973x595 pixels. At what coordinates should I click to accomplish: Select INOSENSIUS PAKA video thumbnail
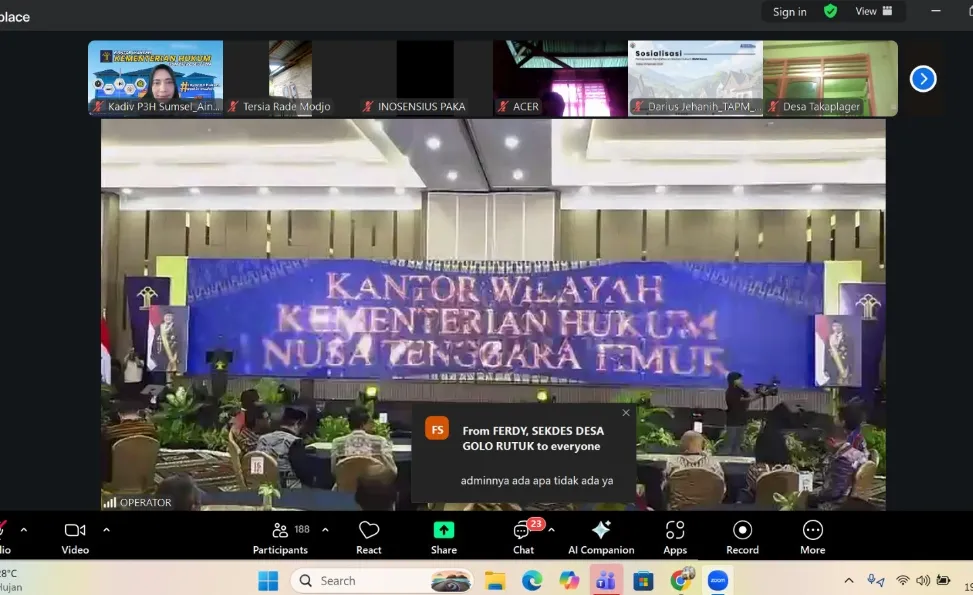click(x=425, y=78)
